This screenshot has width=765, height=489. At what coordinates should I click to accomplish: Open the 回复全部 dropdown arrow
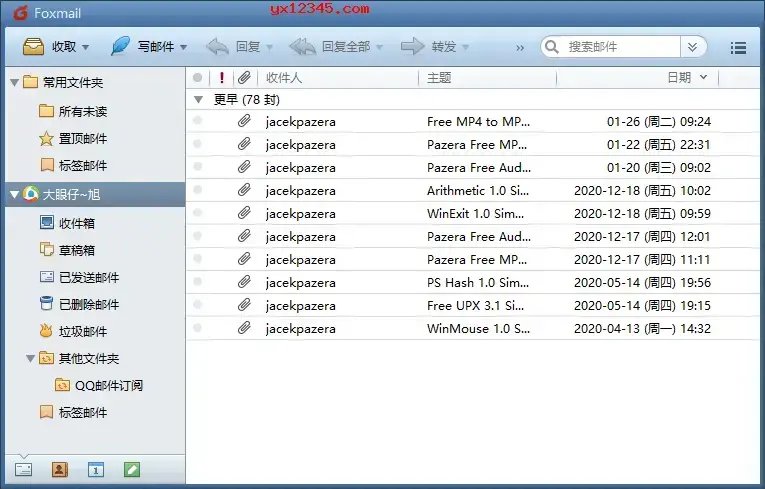[379, 47]
